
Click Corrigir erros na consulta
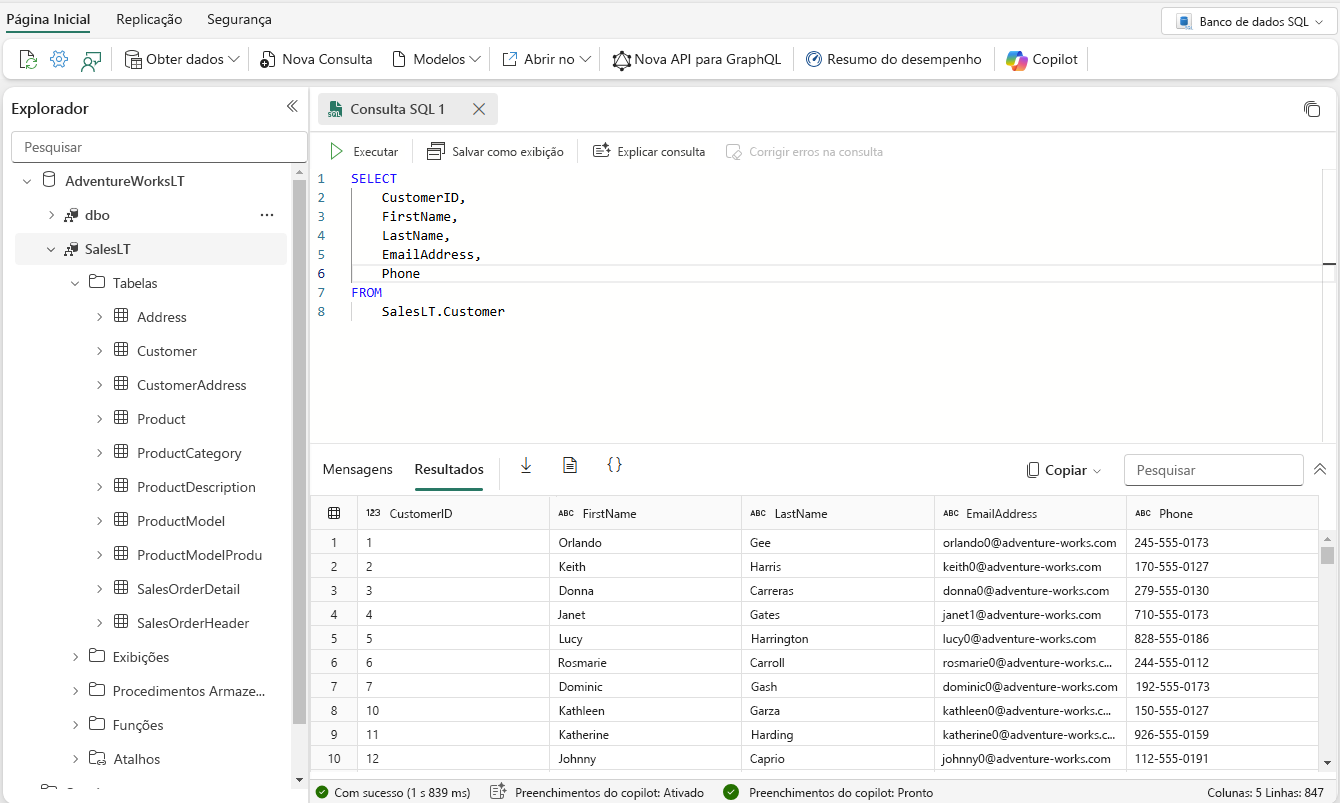click(804, 152)
